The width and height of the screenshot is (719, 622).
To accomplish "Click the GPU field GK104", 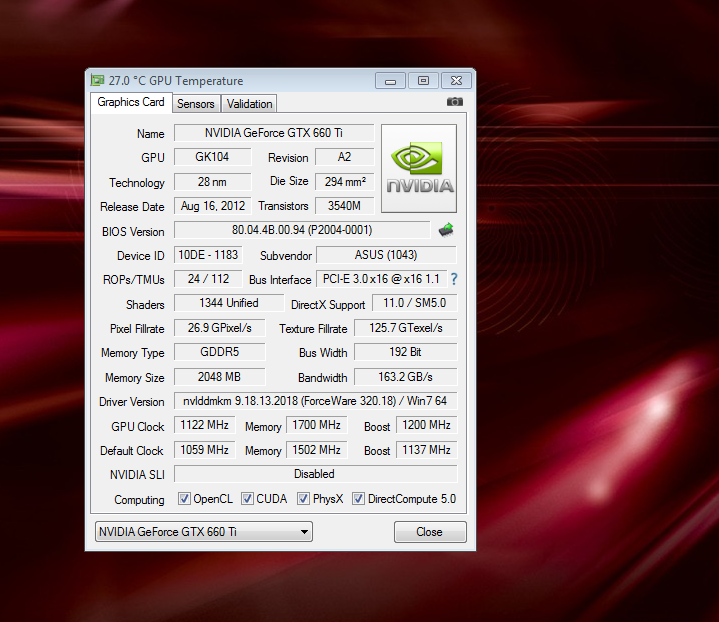I will tap(212, 157).
